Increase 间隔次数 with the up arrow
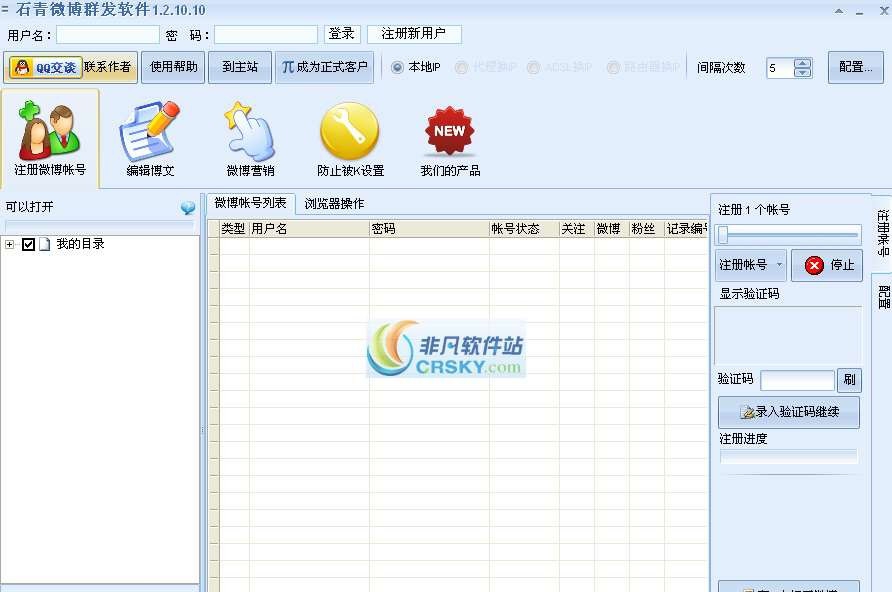 point(801,62)
